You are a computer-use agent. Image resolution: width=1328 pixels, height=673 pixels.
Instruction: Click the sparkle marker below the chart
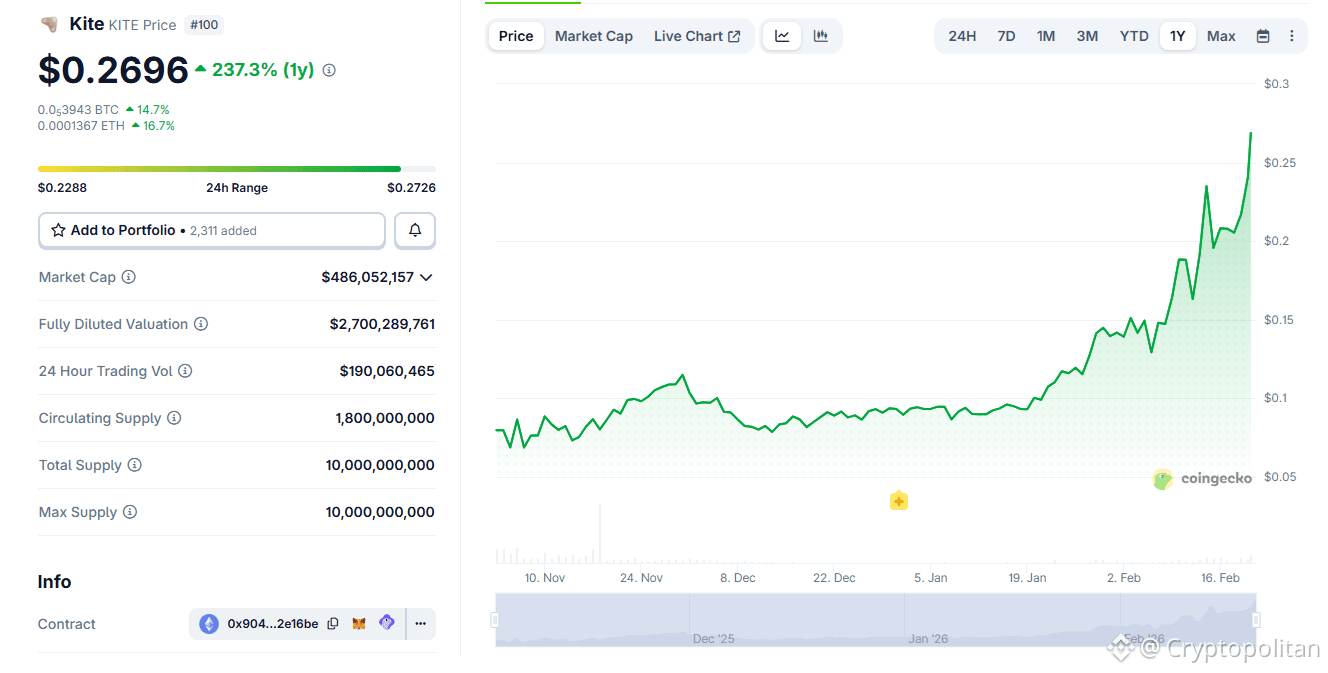(898, 500)
